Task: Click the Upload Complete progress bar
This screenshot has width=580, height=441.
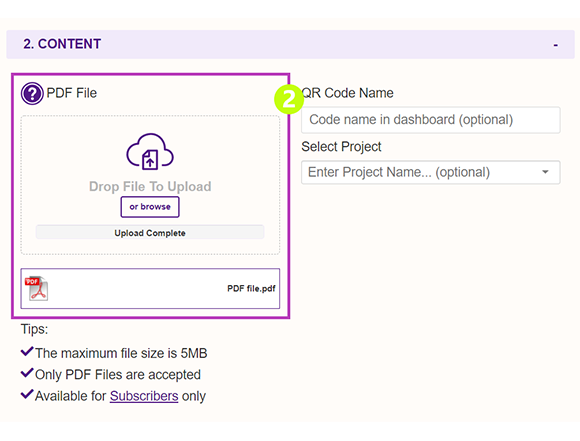Action: [150, 233]
